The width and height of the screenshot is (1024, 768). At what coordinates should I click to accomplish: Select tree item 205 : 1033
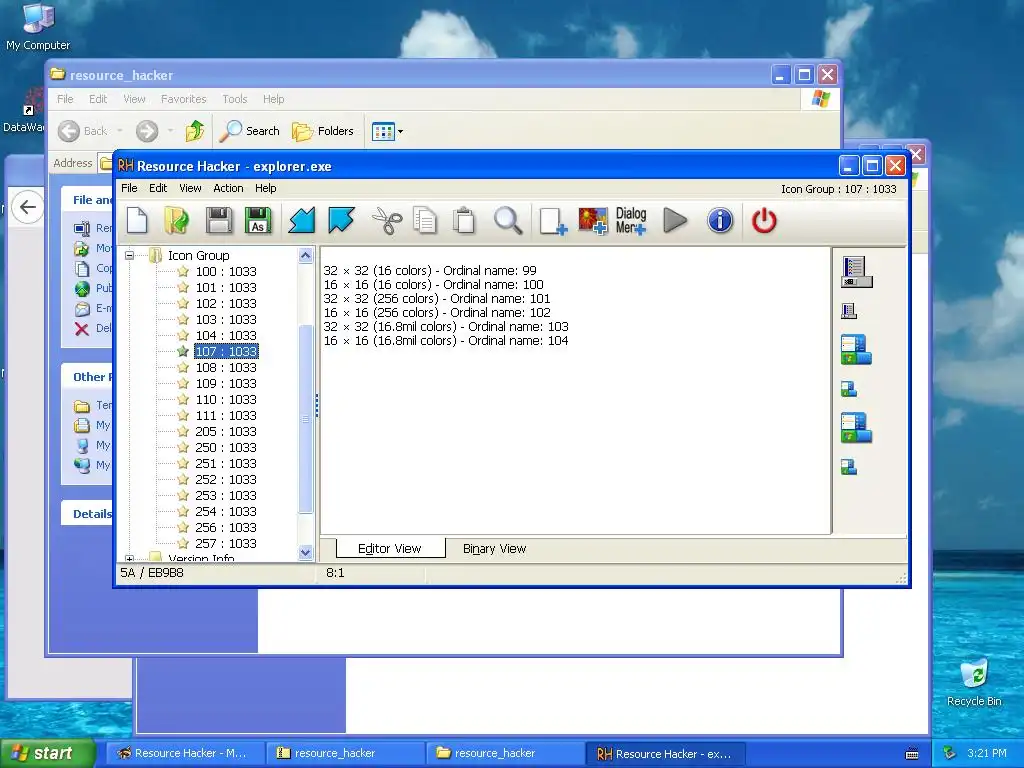[x=226, y=431]
